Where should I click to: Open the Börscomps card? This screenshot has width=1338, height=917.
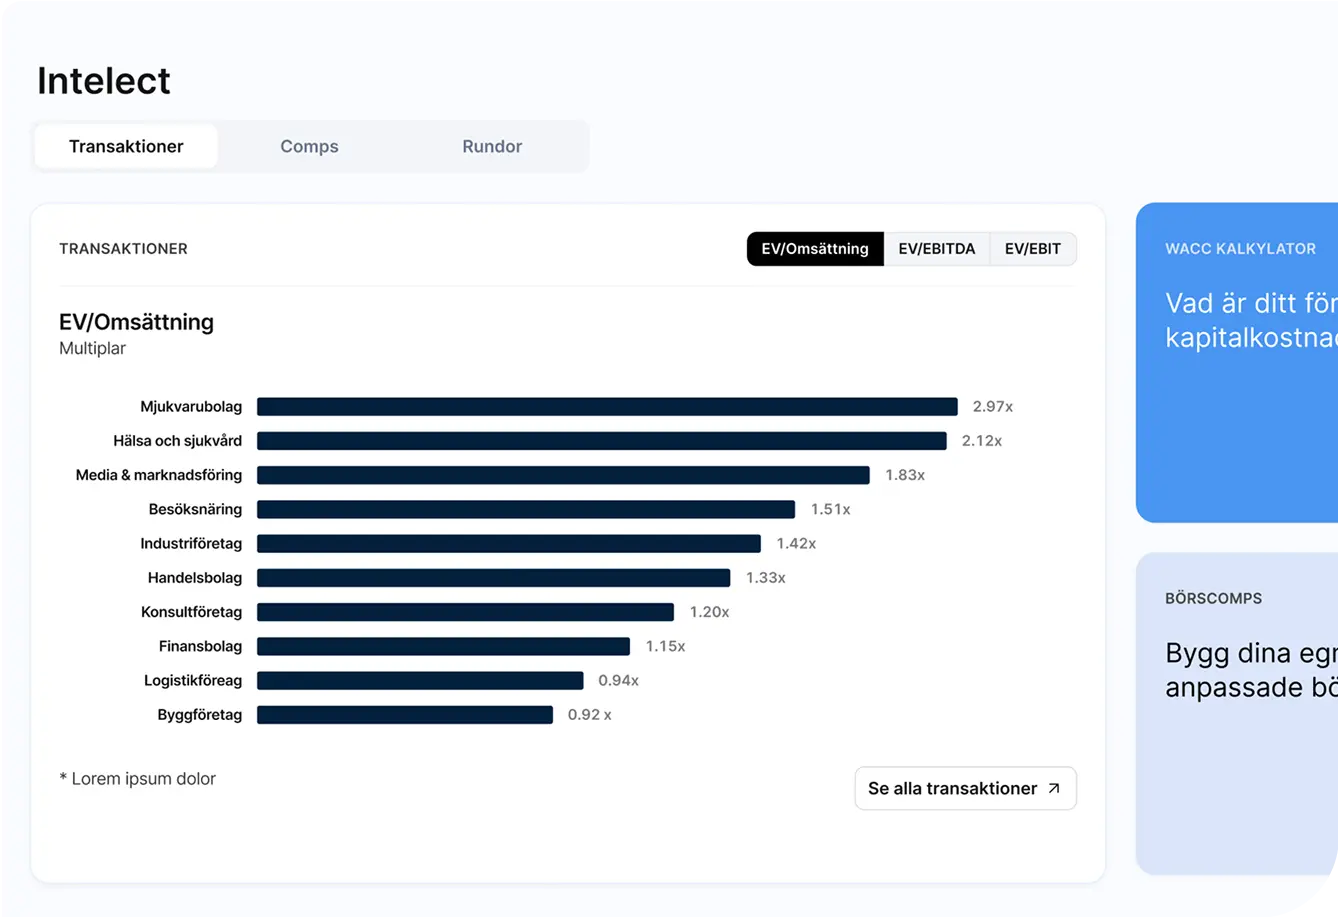pos(1237,713)
